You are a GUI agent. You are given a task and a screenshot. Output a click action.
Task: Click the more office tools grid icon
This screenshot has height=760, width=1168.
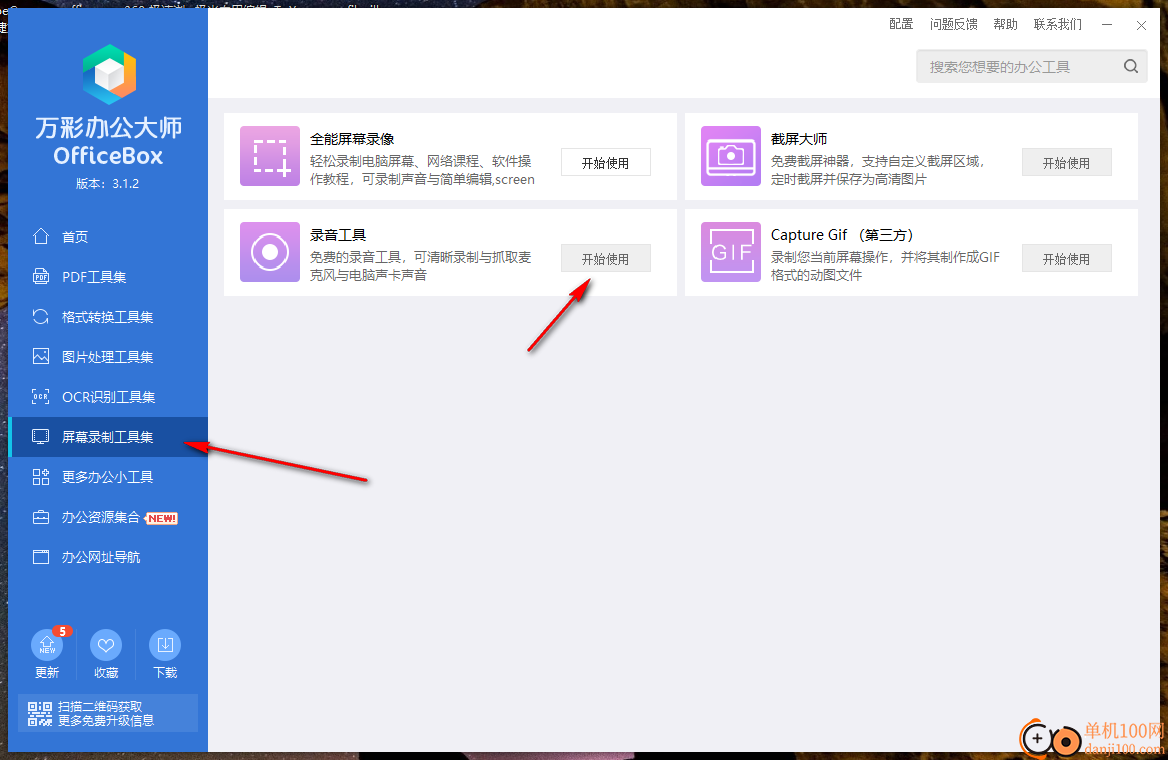click(x=41, y=477)
